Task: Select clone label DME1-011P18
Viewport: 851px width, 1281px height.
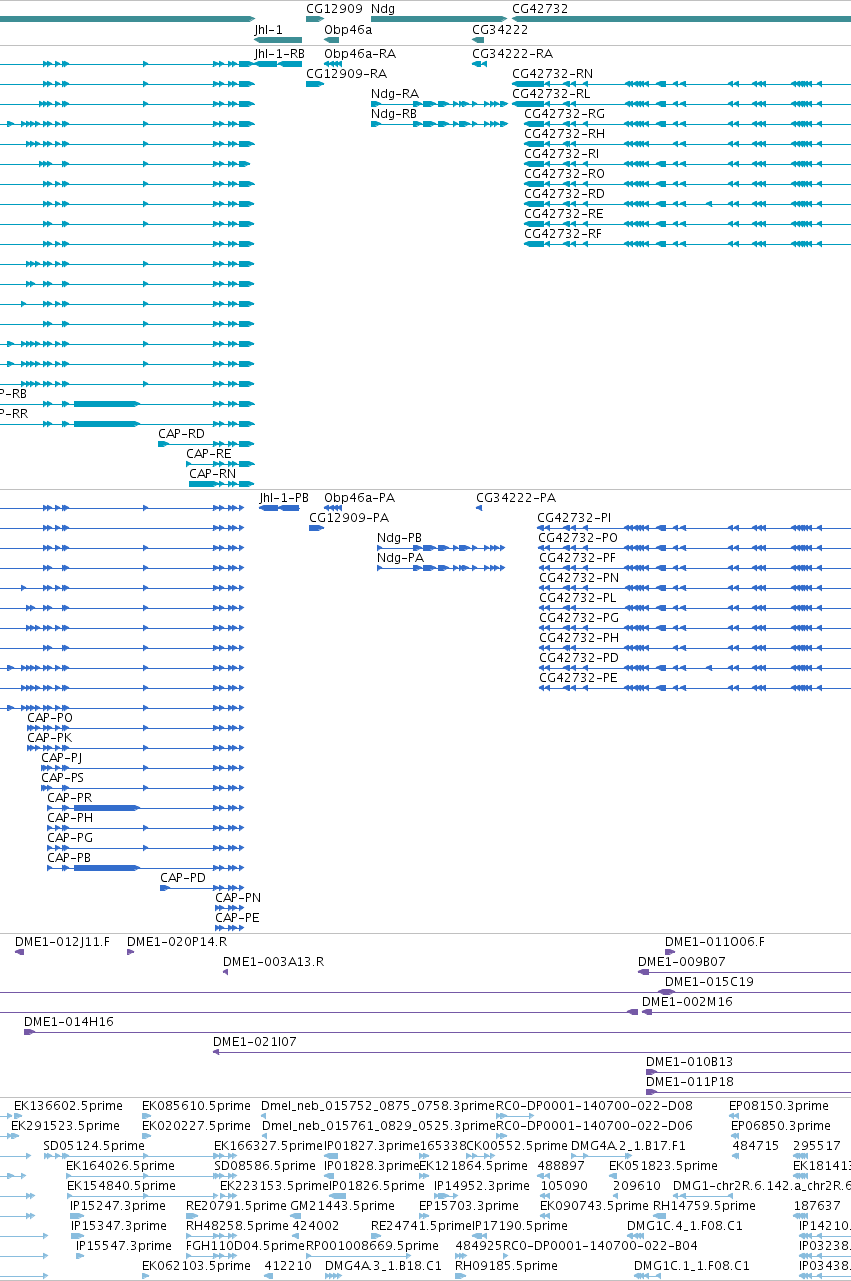Action: click(x=690, y=1081)
